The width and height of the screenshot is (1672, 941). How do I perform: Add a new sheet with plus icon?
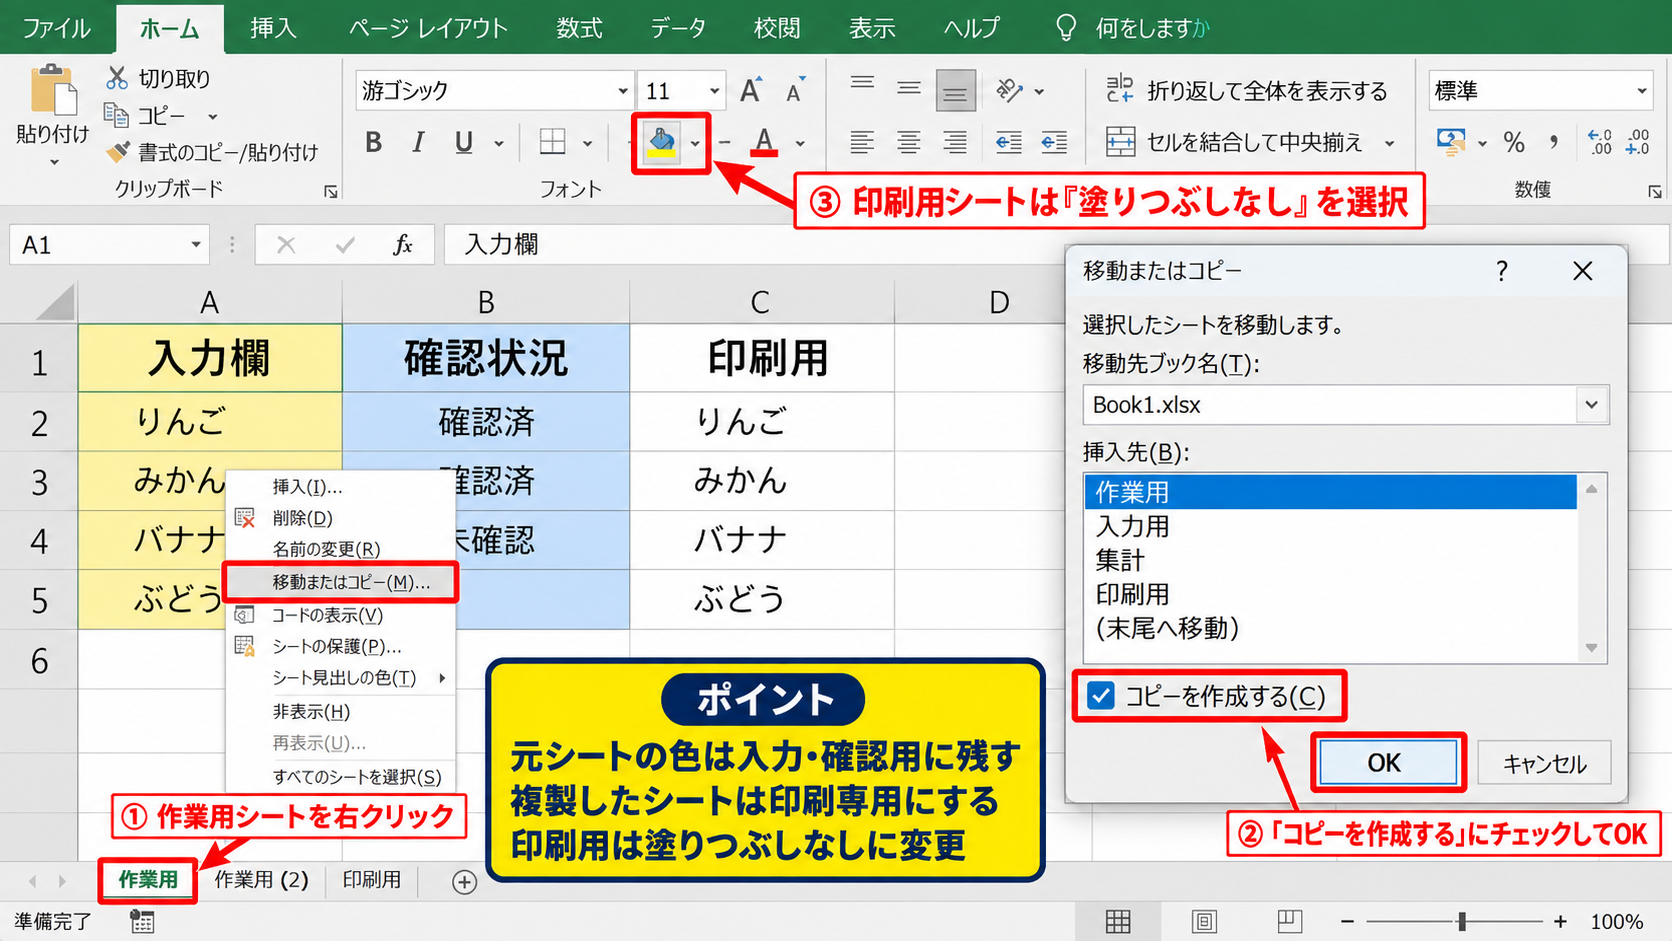click(464, 882)
